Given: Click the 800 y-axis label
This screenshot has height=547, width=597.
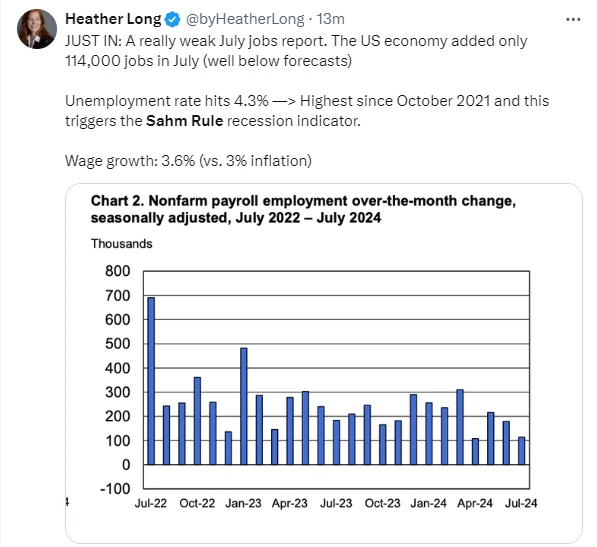Looking at the screenshot, I should [x=118, y=271].
